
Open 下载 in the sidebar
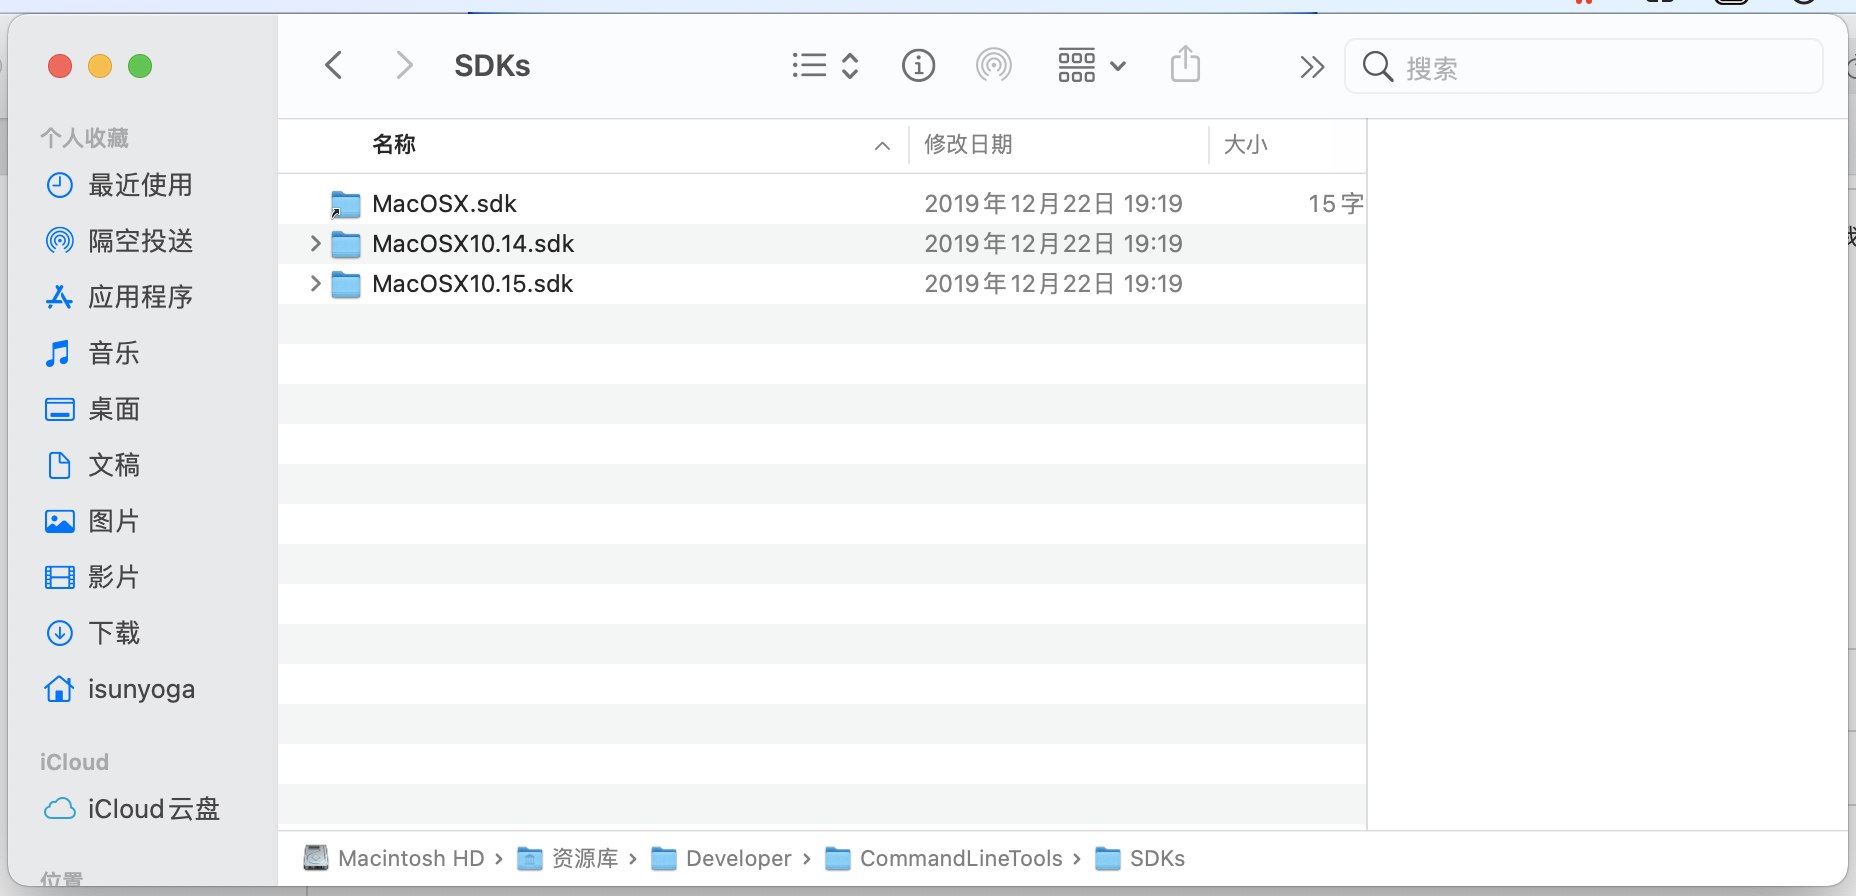114,633
